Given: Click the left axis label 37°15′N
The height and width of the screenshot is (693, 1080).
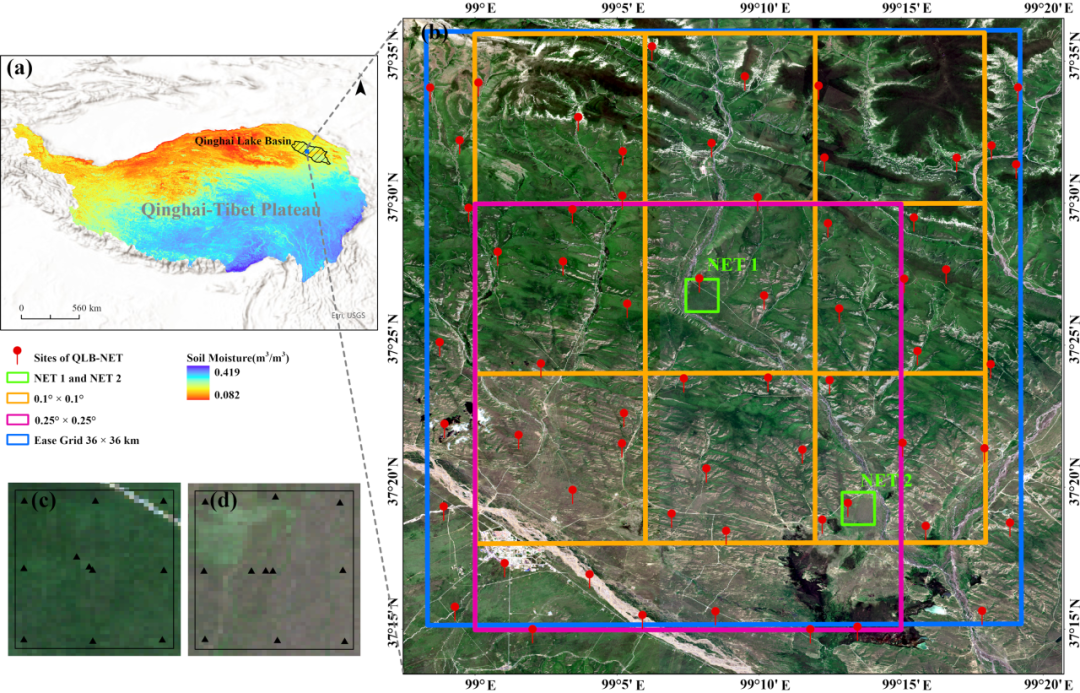Looking at the screenshot, I should click(x=395, y=621).
